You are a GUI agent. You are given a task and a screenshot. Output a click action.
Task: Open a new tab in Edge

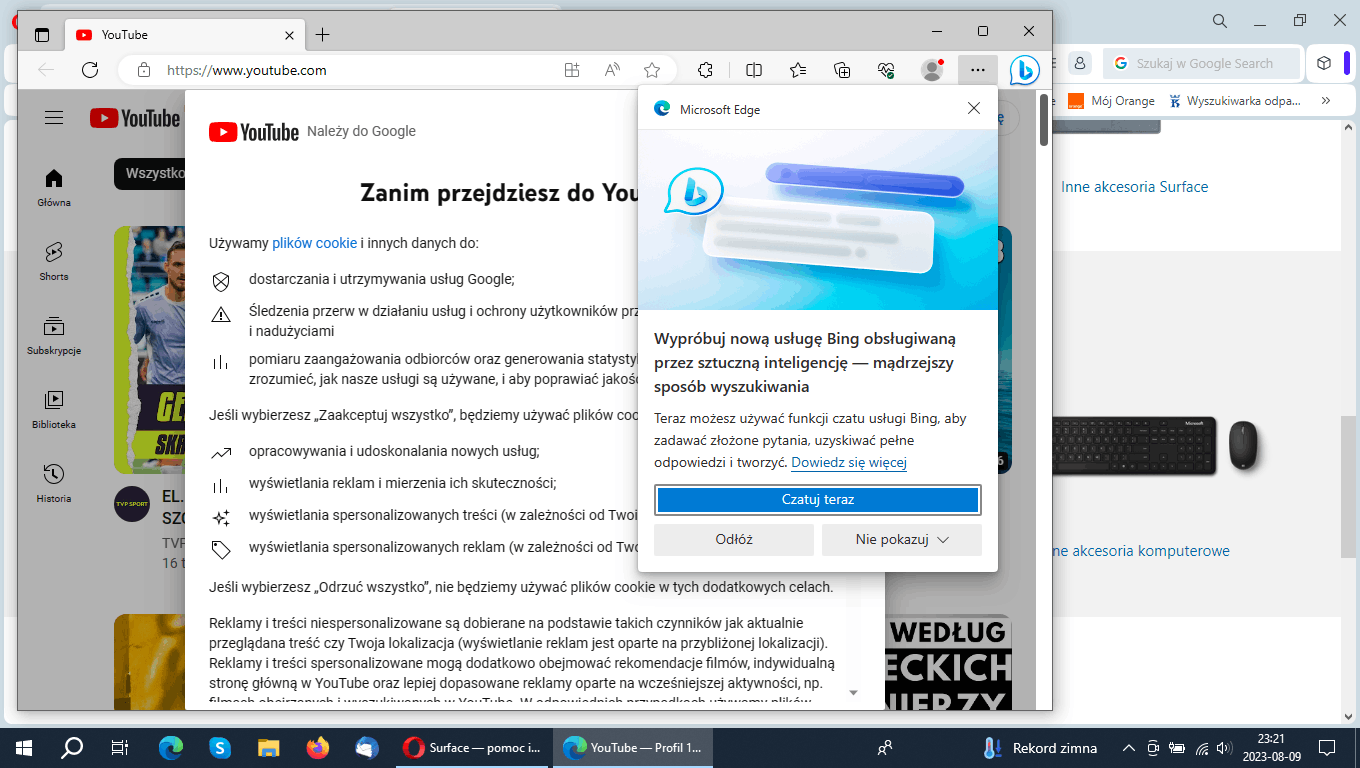click(x=322, y=34)
